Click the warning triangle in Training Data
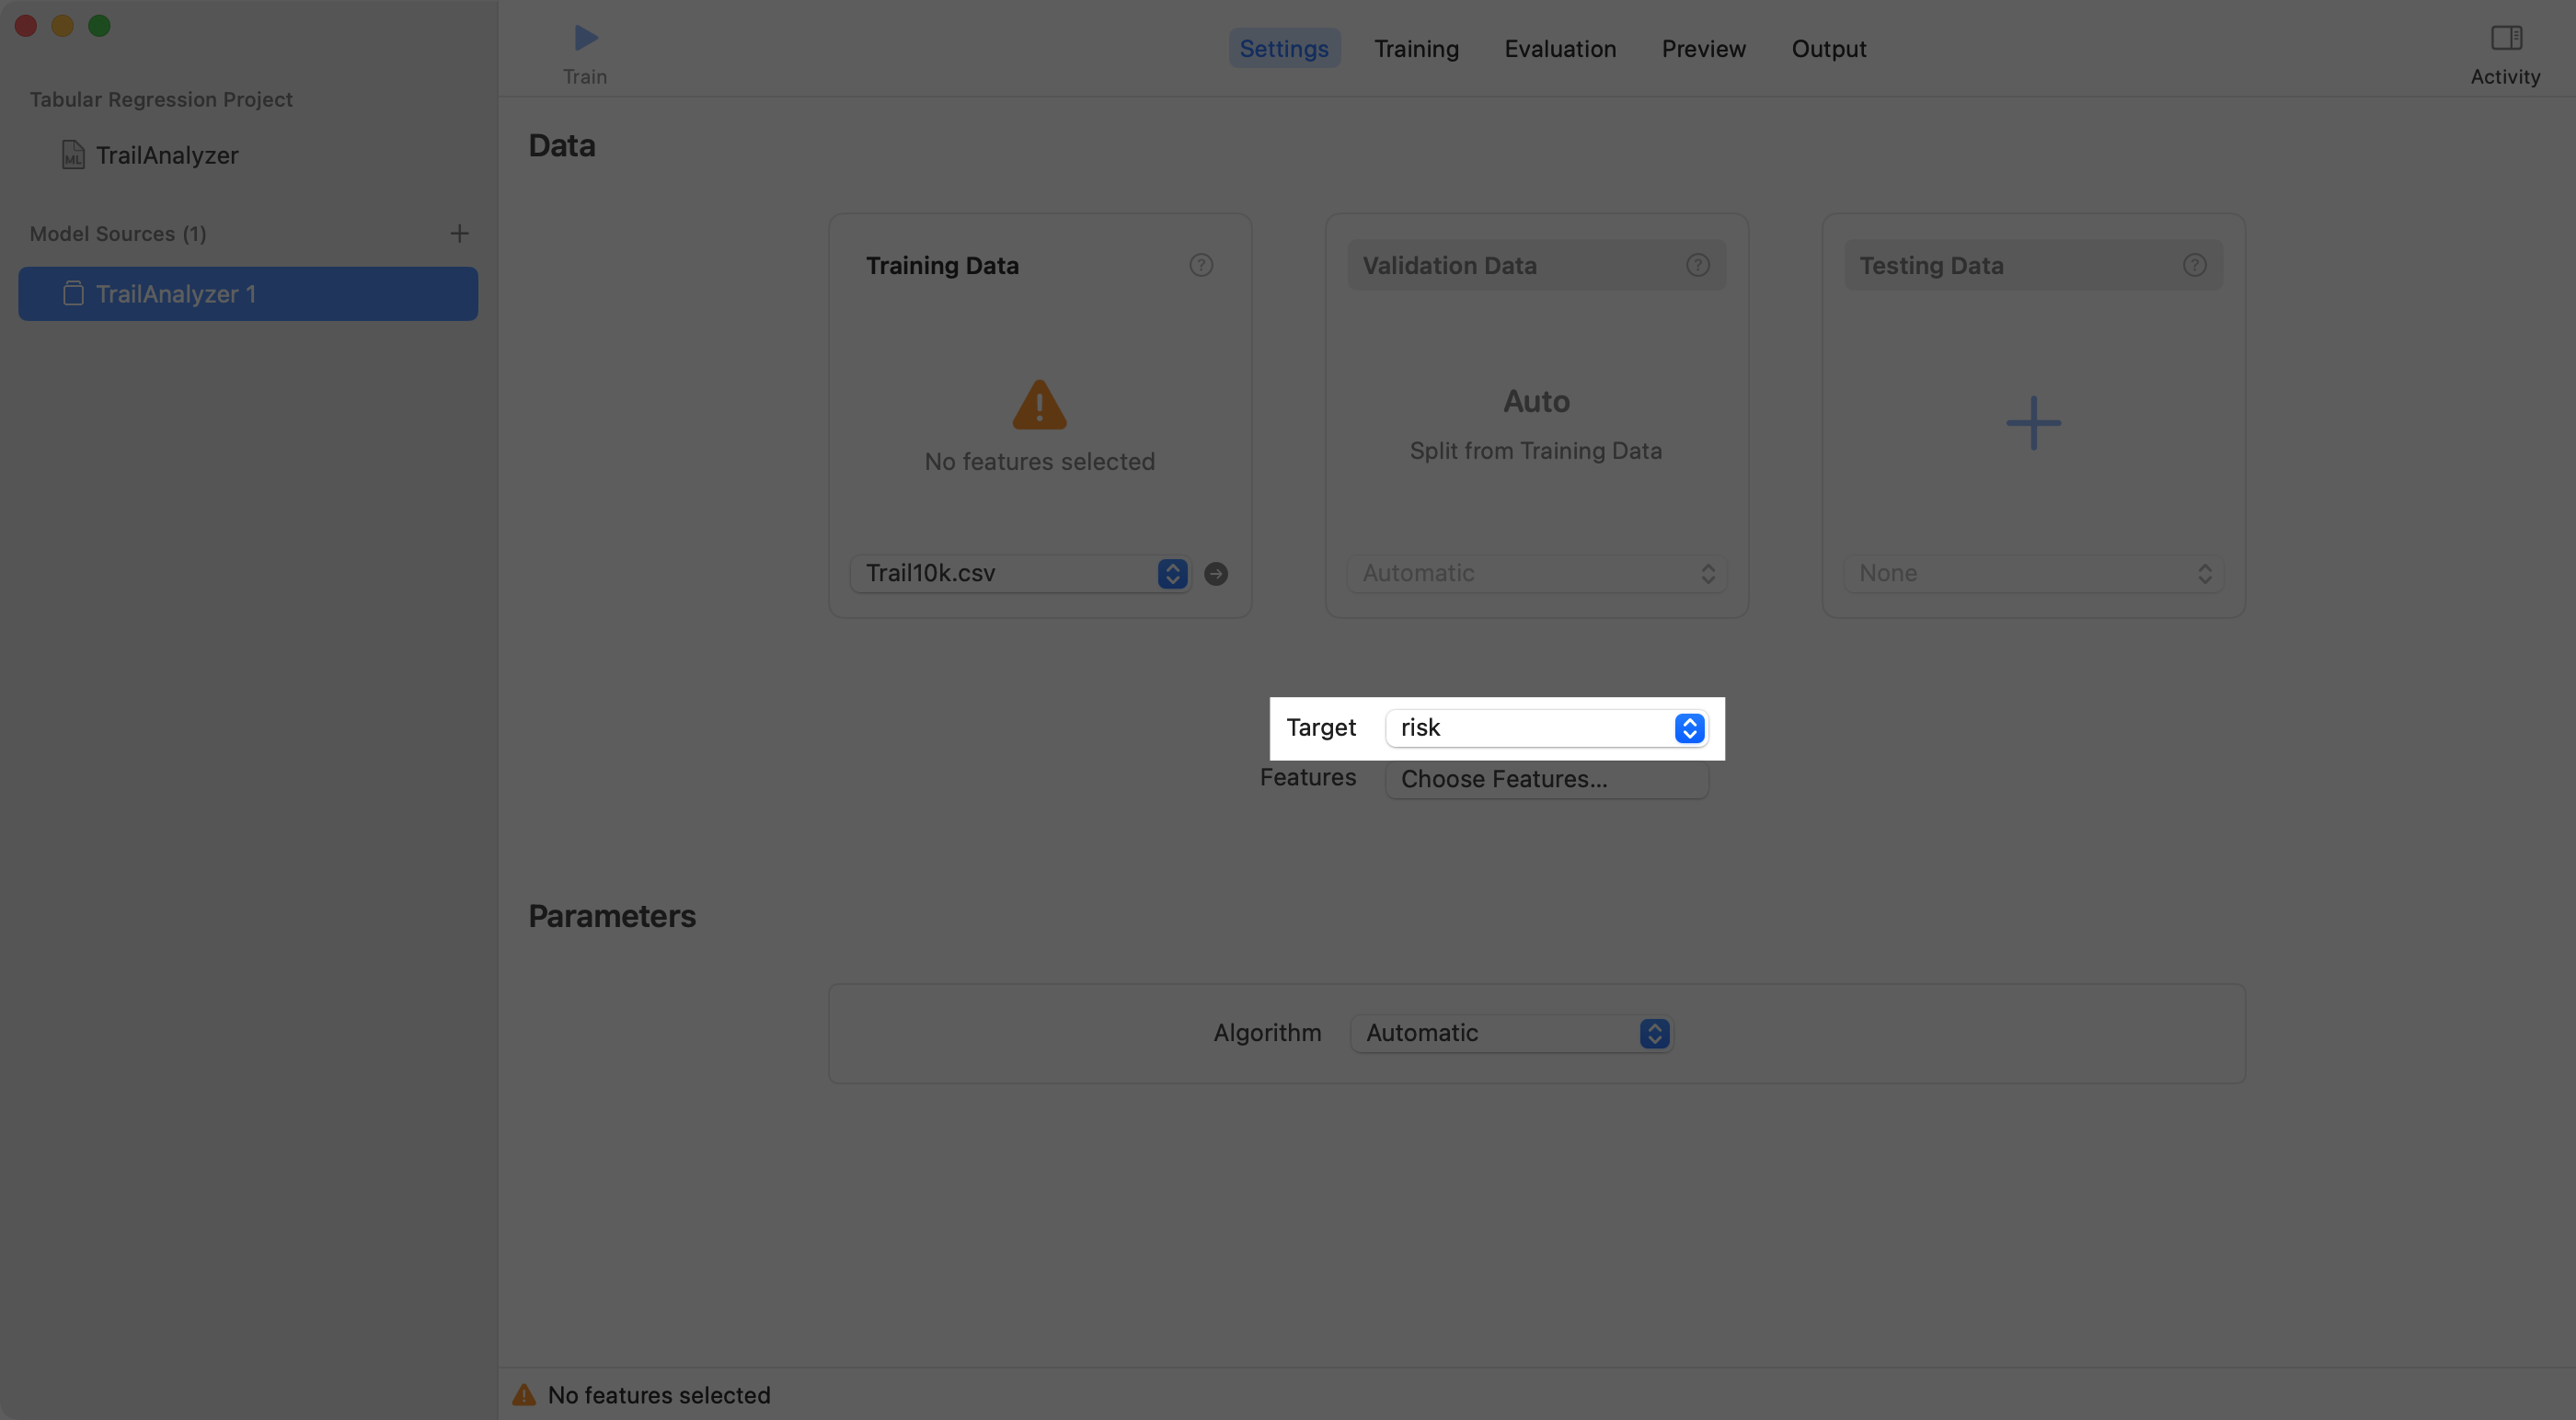This screenshot has width=2576, height=1420. (x=1040, y=405)
